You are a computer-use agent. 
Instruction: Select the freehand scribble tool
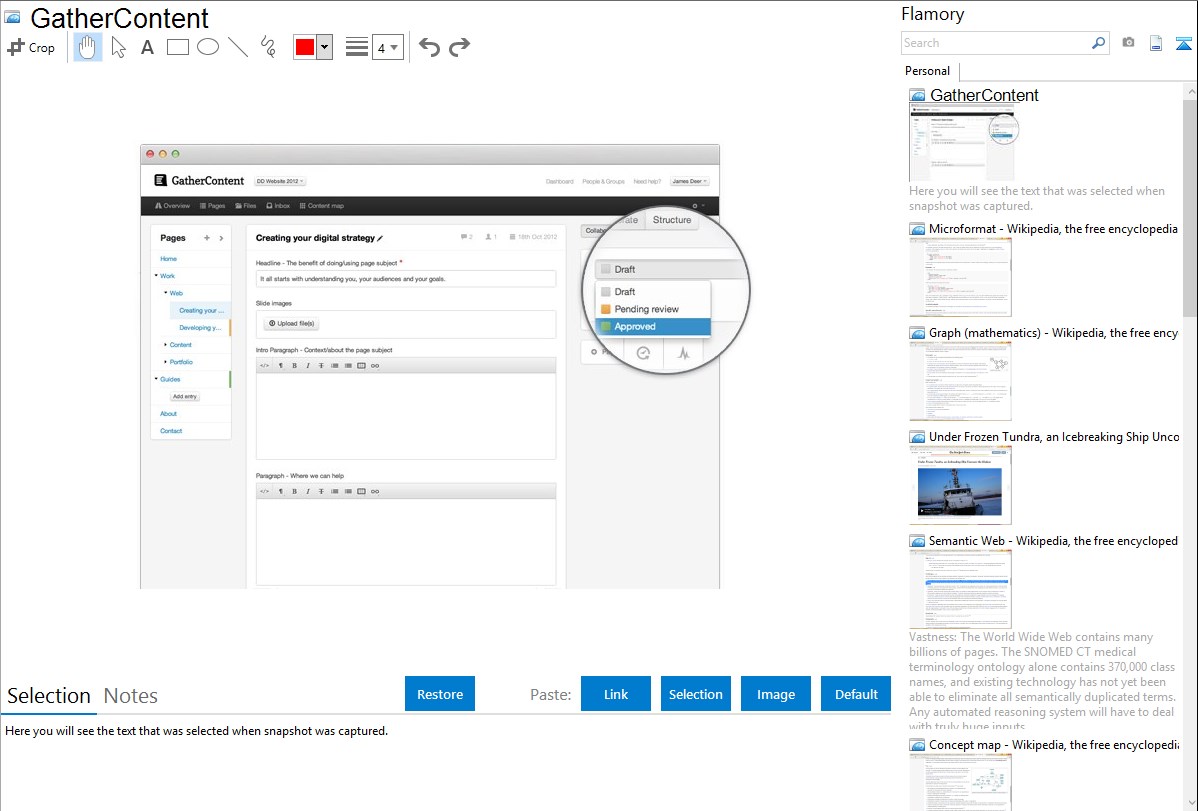pos(268,47)
